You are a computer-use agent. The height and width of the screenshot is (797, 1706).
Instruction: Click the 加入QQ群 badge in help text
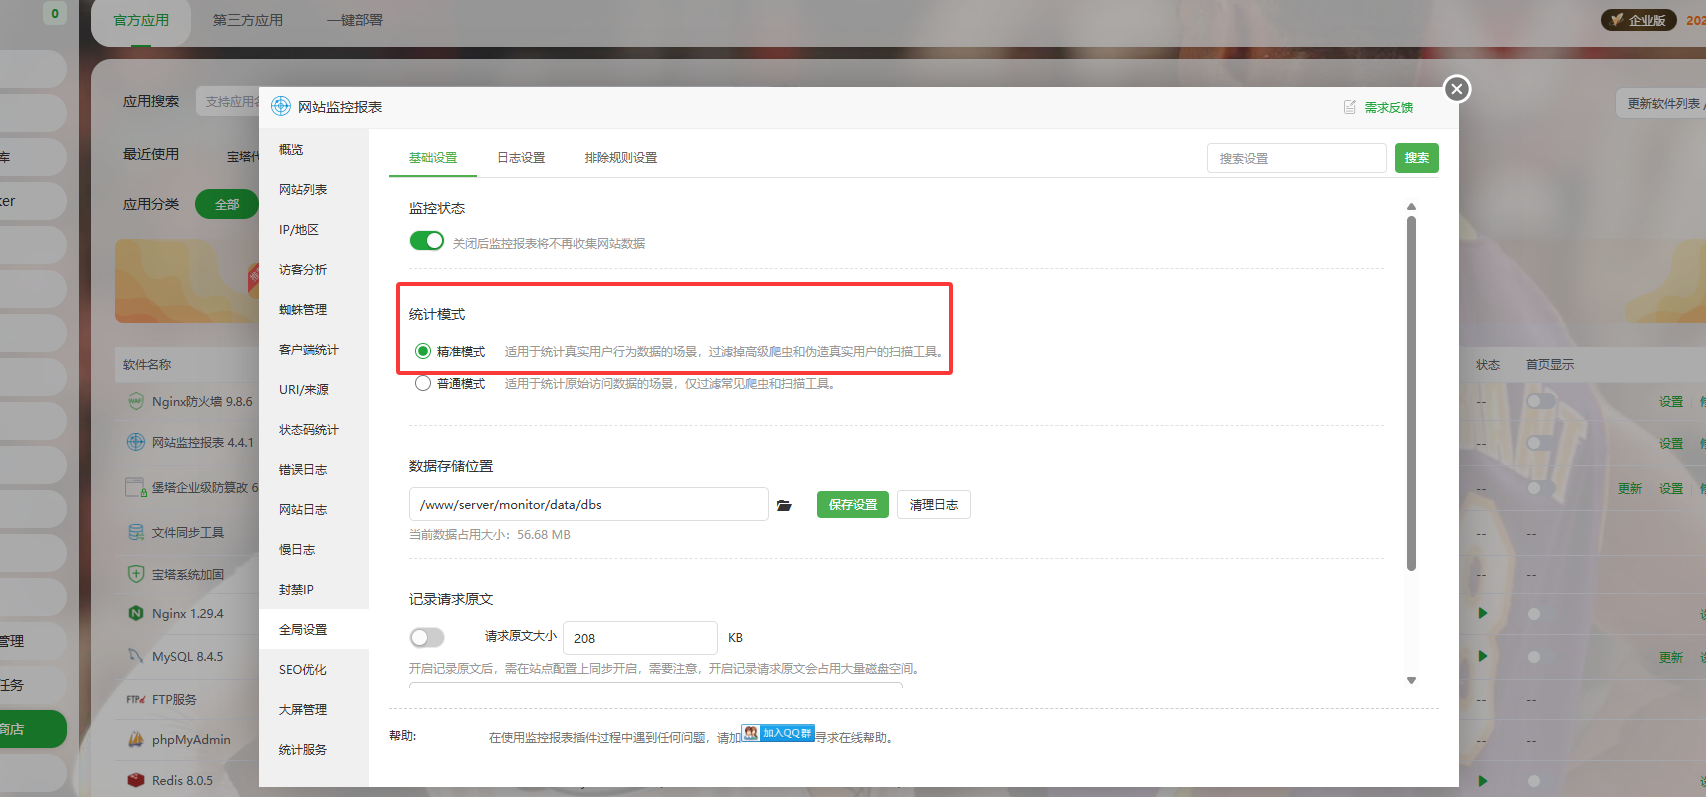click(778, 733)
